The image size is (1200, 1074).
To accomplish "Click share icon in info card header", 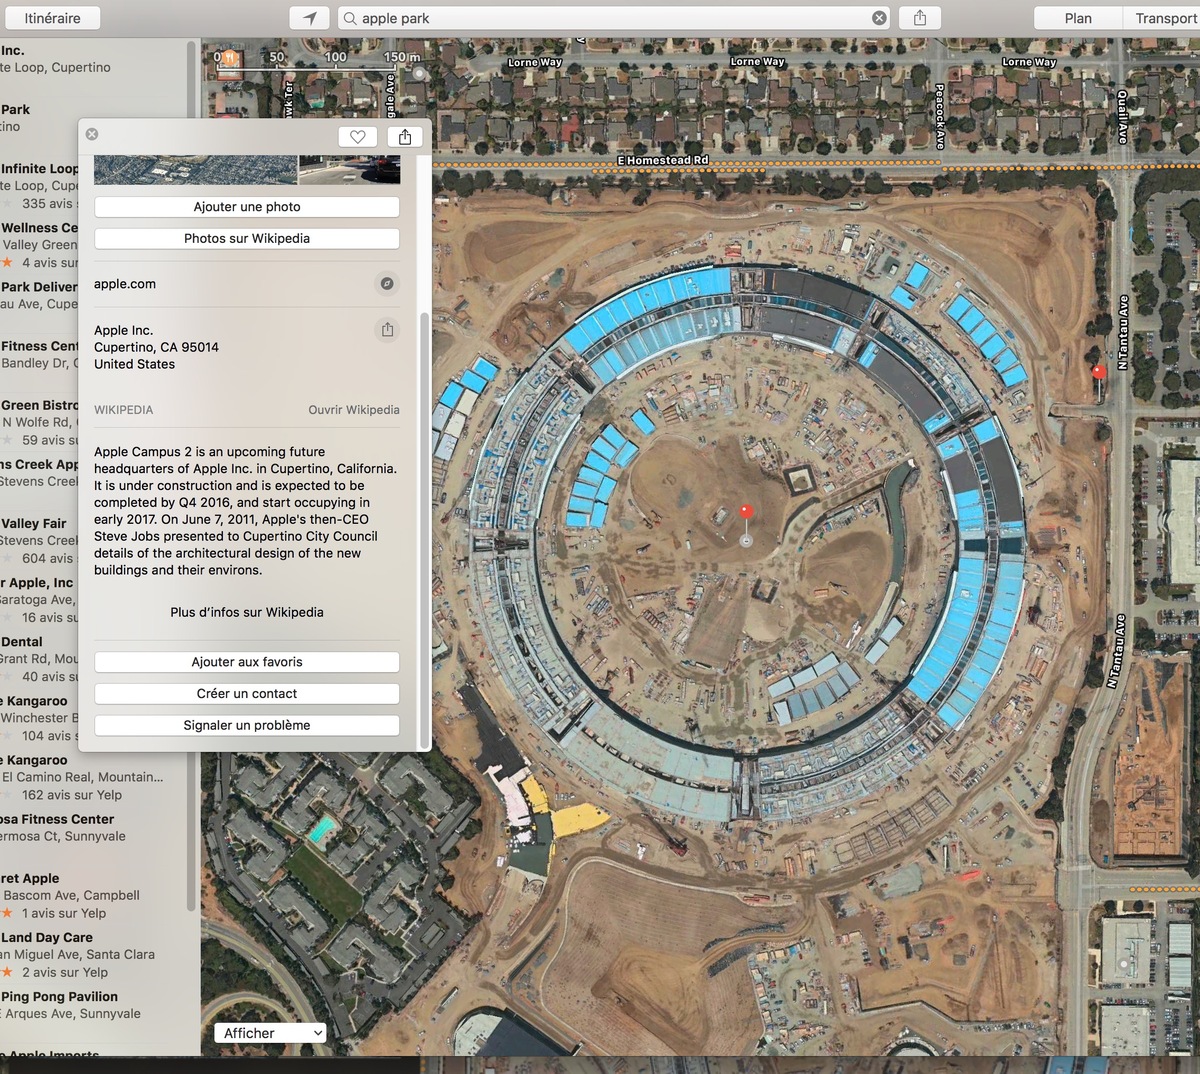I will coord(405,137).
